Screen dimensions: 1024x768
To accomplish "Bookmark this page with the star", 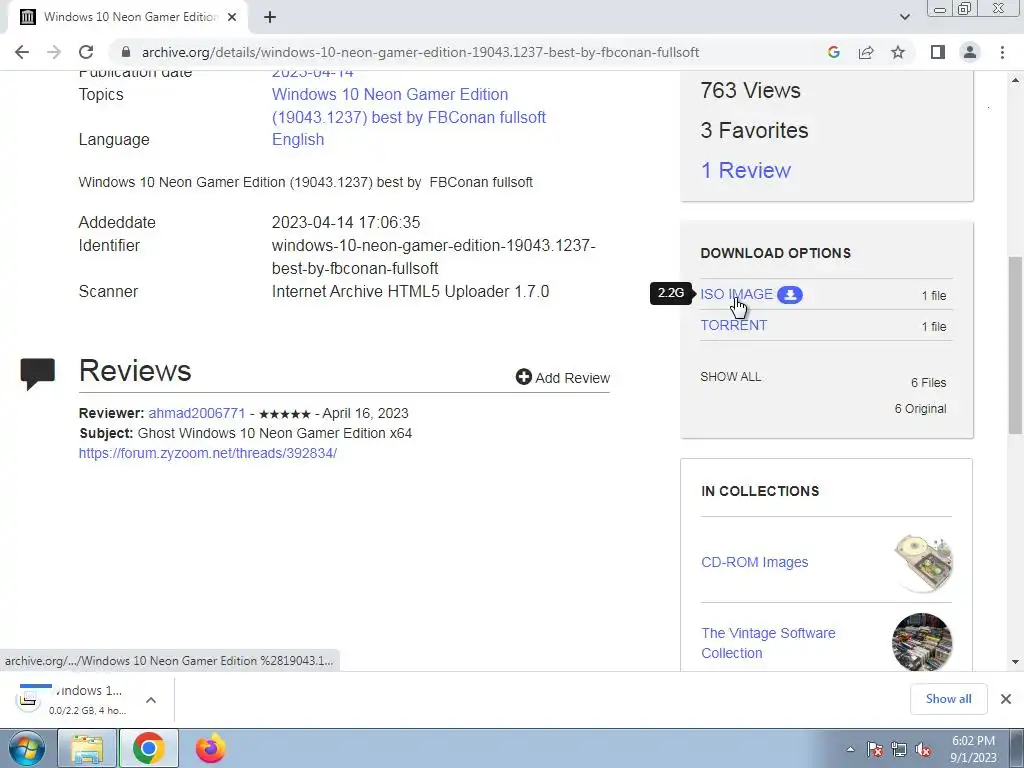I will 898,52.
